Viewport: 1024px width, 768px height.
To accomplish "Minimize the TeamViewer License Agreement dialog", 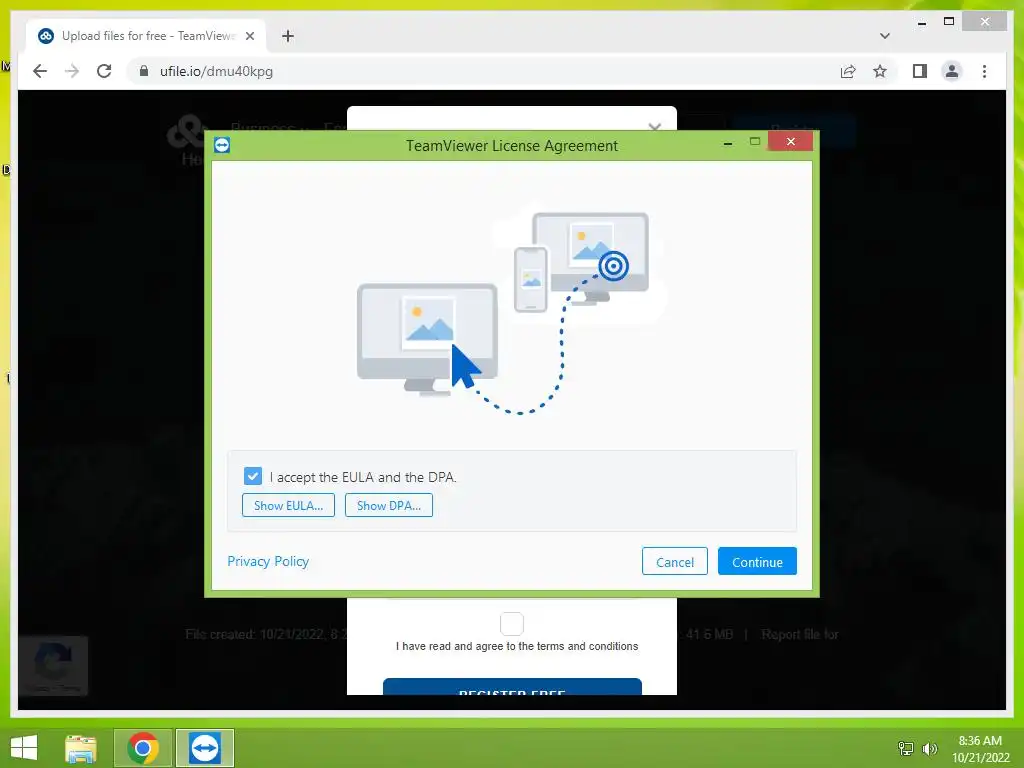I will (x=728, y=142).
